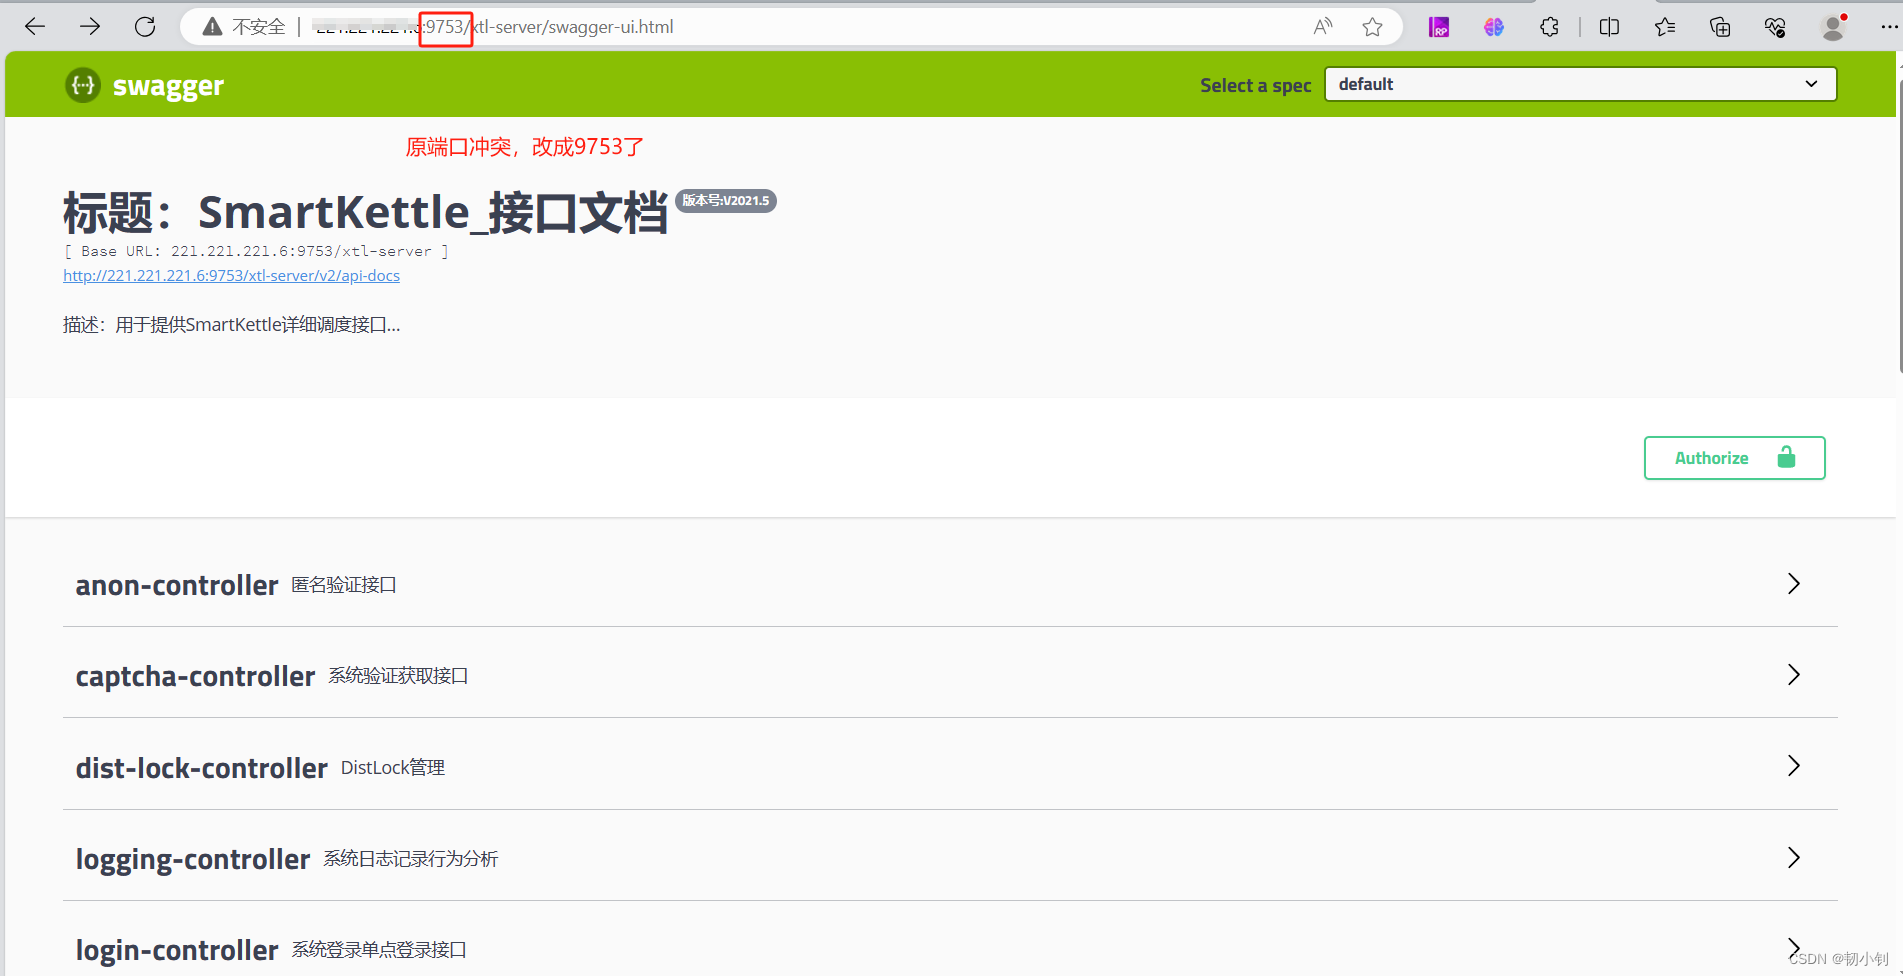The height and width of the screenshot is (976, 1903).
Task: Expand the logging-controller section chevron
Action: tap(1793, 858)
